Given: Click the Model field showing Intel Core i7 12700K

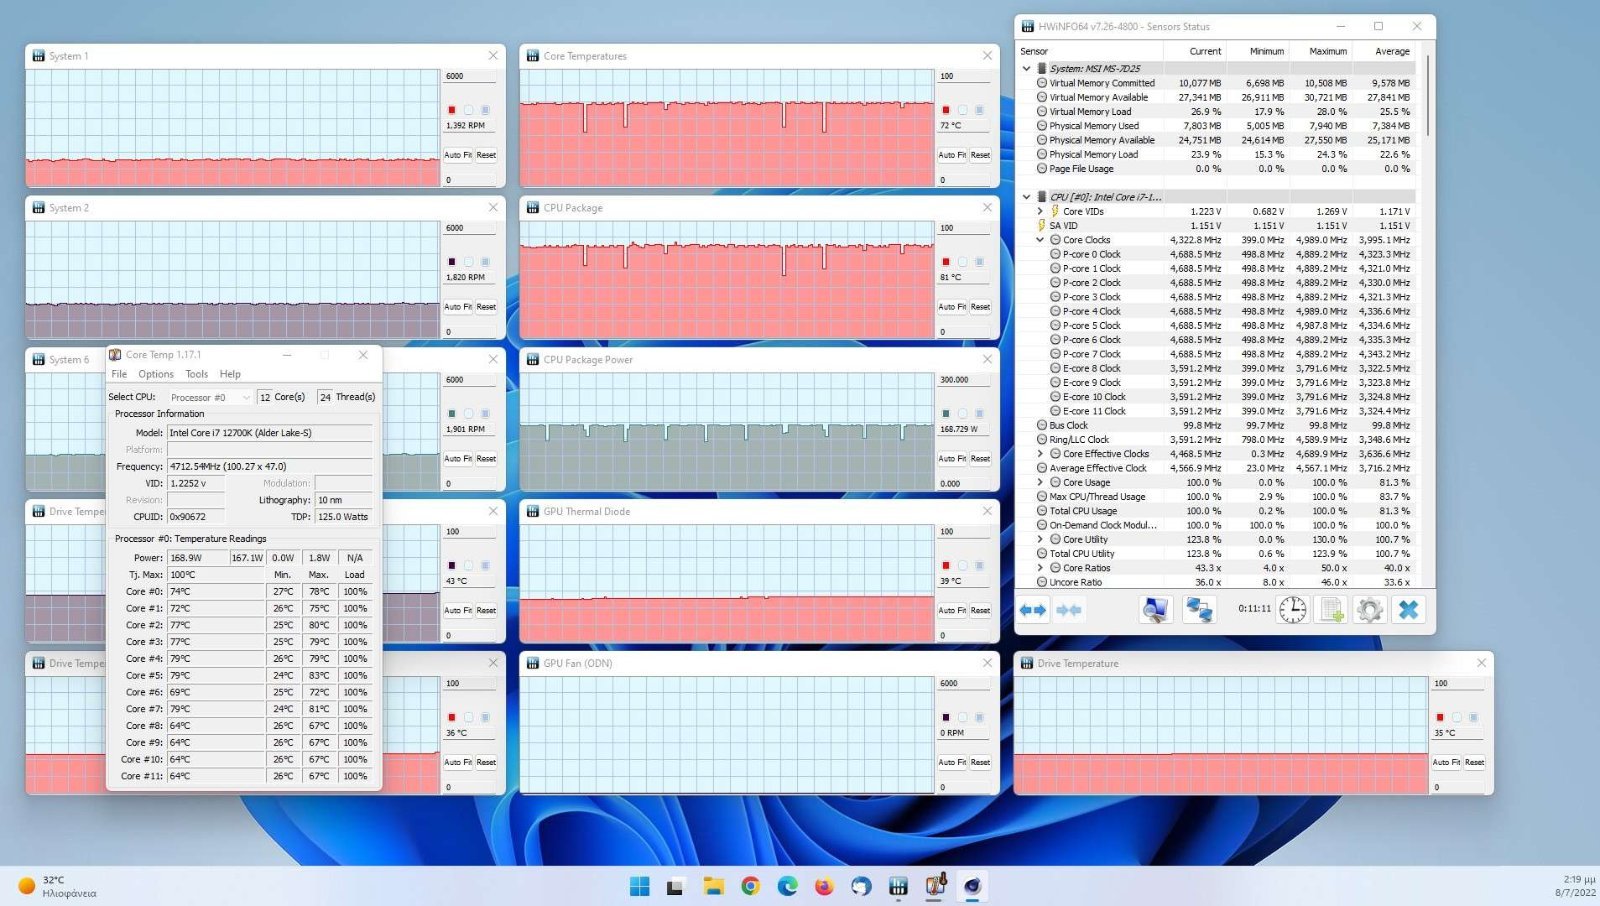Looking at the screenshot, I should (x=270, y=433).
